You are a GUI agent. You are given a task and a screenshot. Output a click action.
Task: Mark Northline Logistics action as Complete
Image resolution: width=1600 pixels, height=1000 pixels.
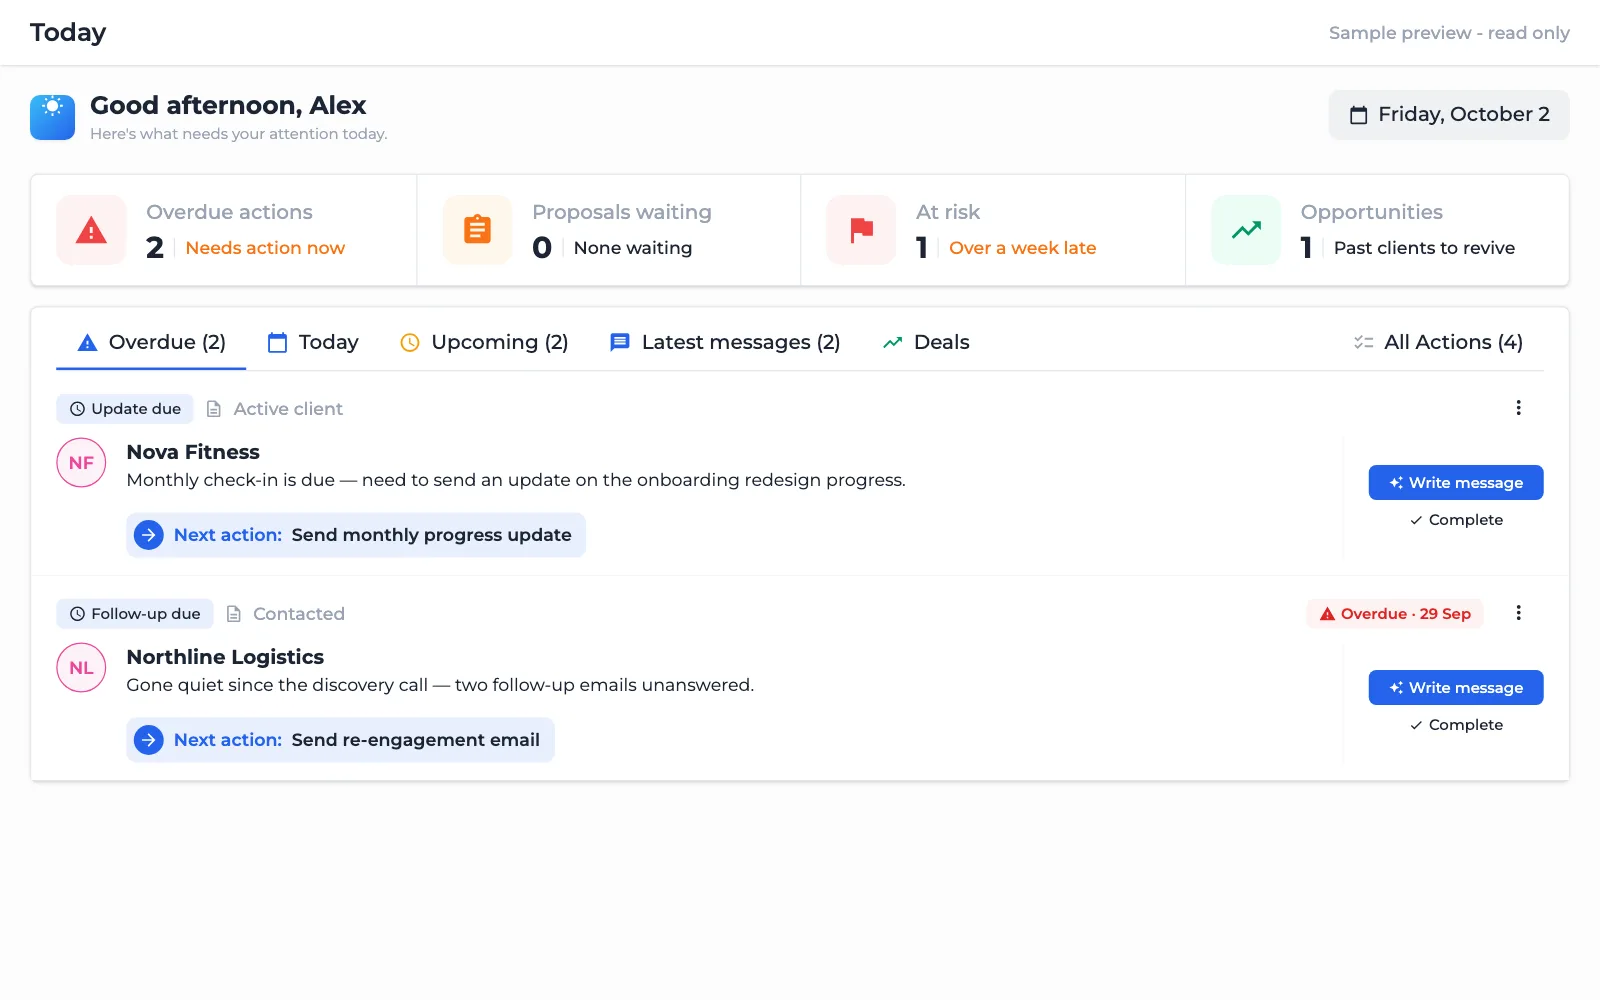point(1456,725)
